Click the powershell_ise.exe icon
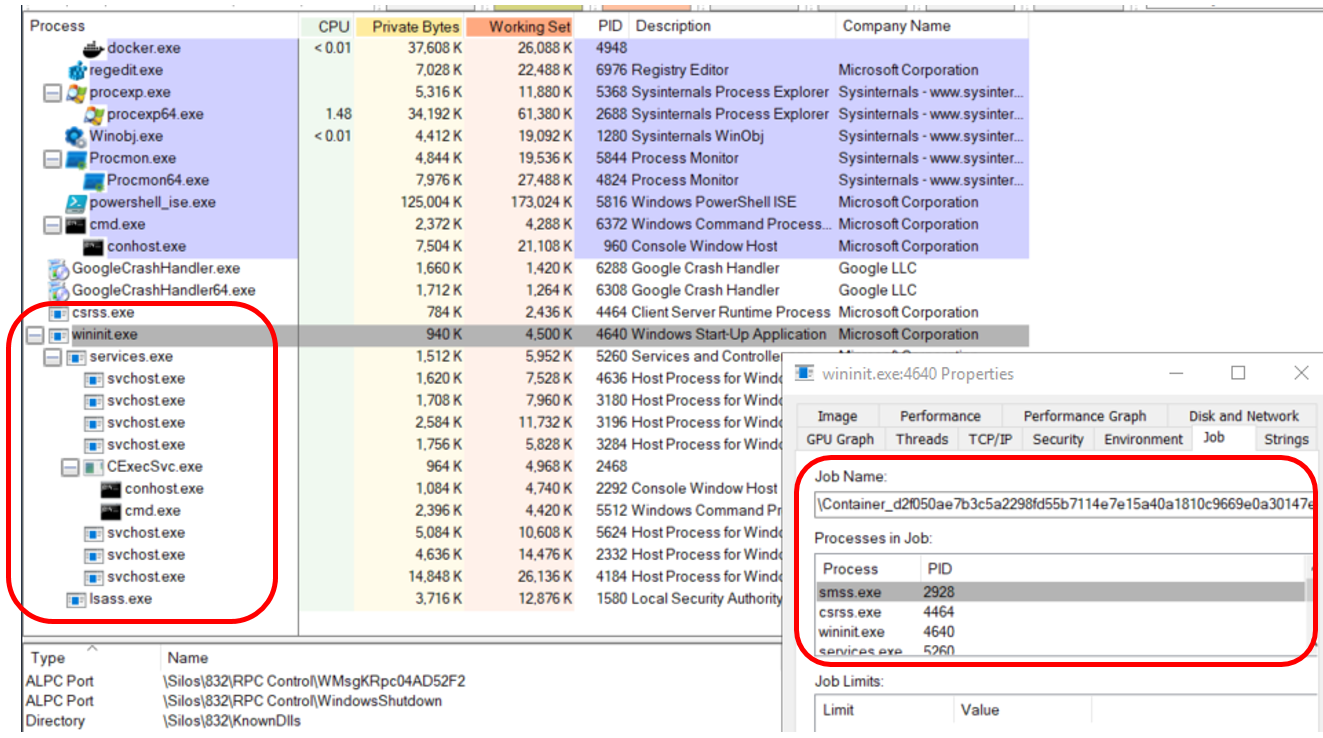The width and height of the screenshot is (1323, 738). point(76,202)
